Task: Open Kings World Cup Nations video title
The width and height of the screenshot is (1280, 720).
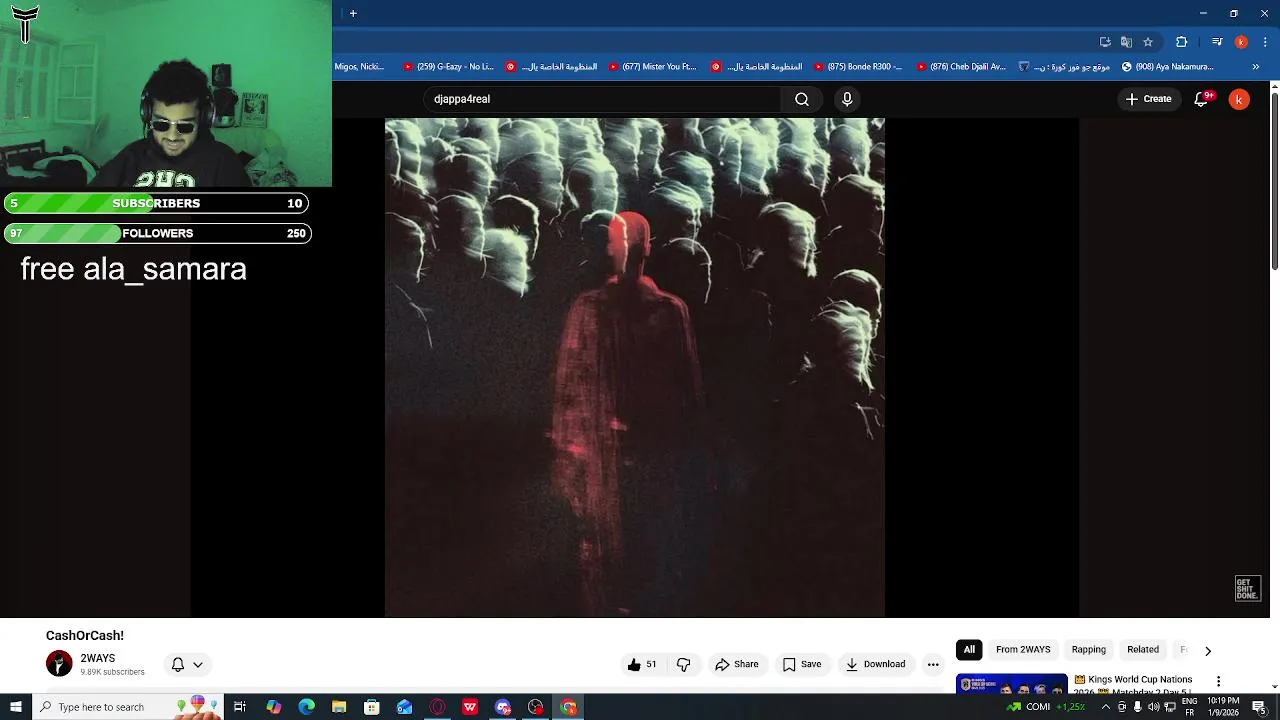Action: 1133,684
